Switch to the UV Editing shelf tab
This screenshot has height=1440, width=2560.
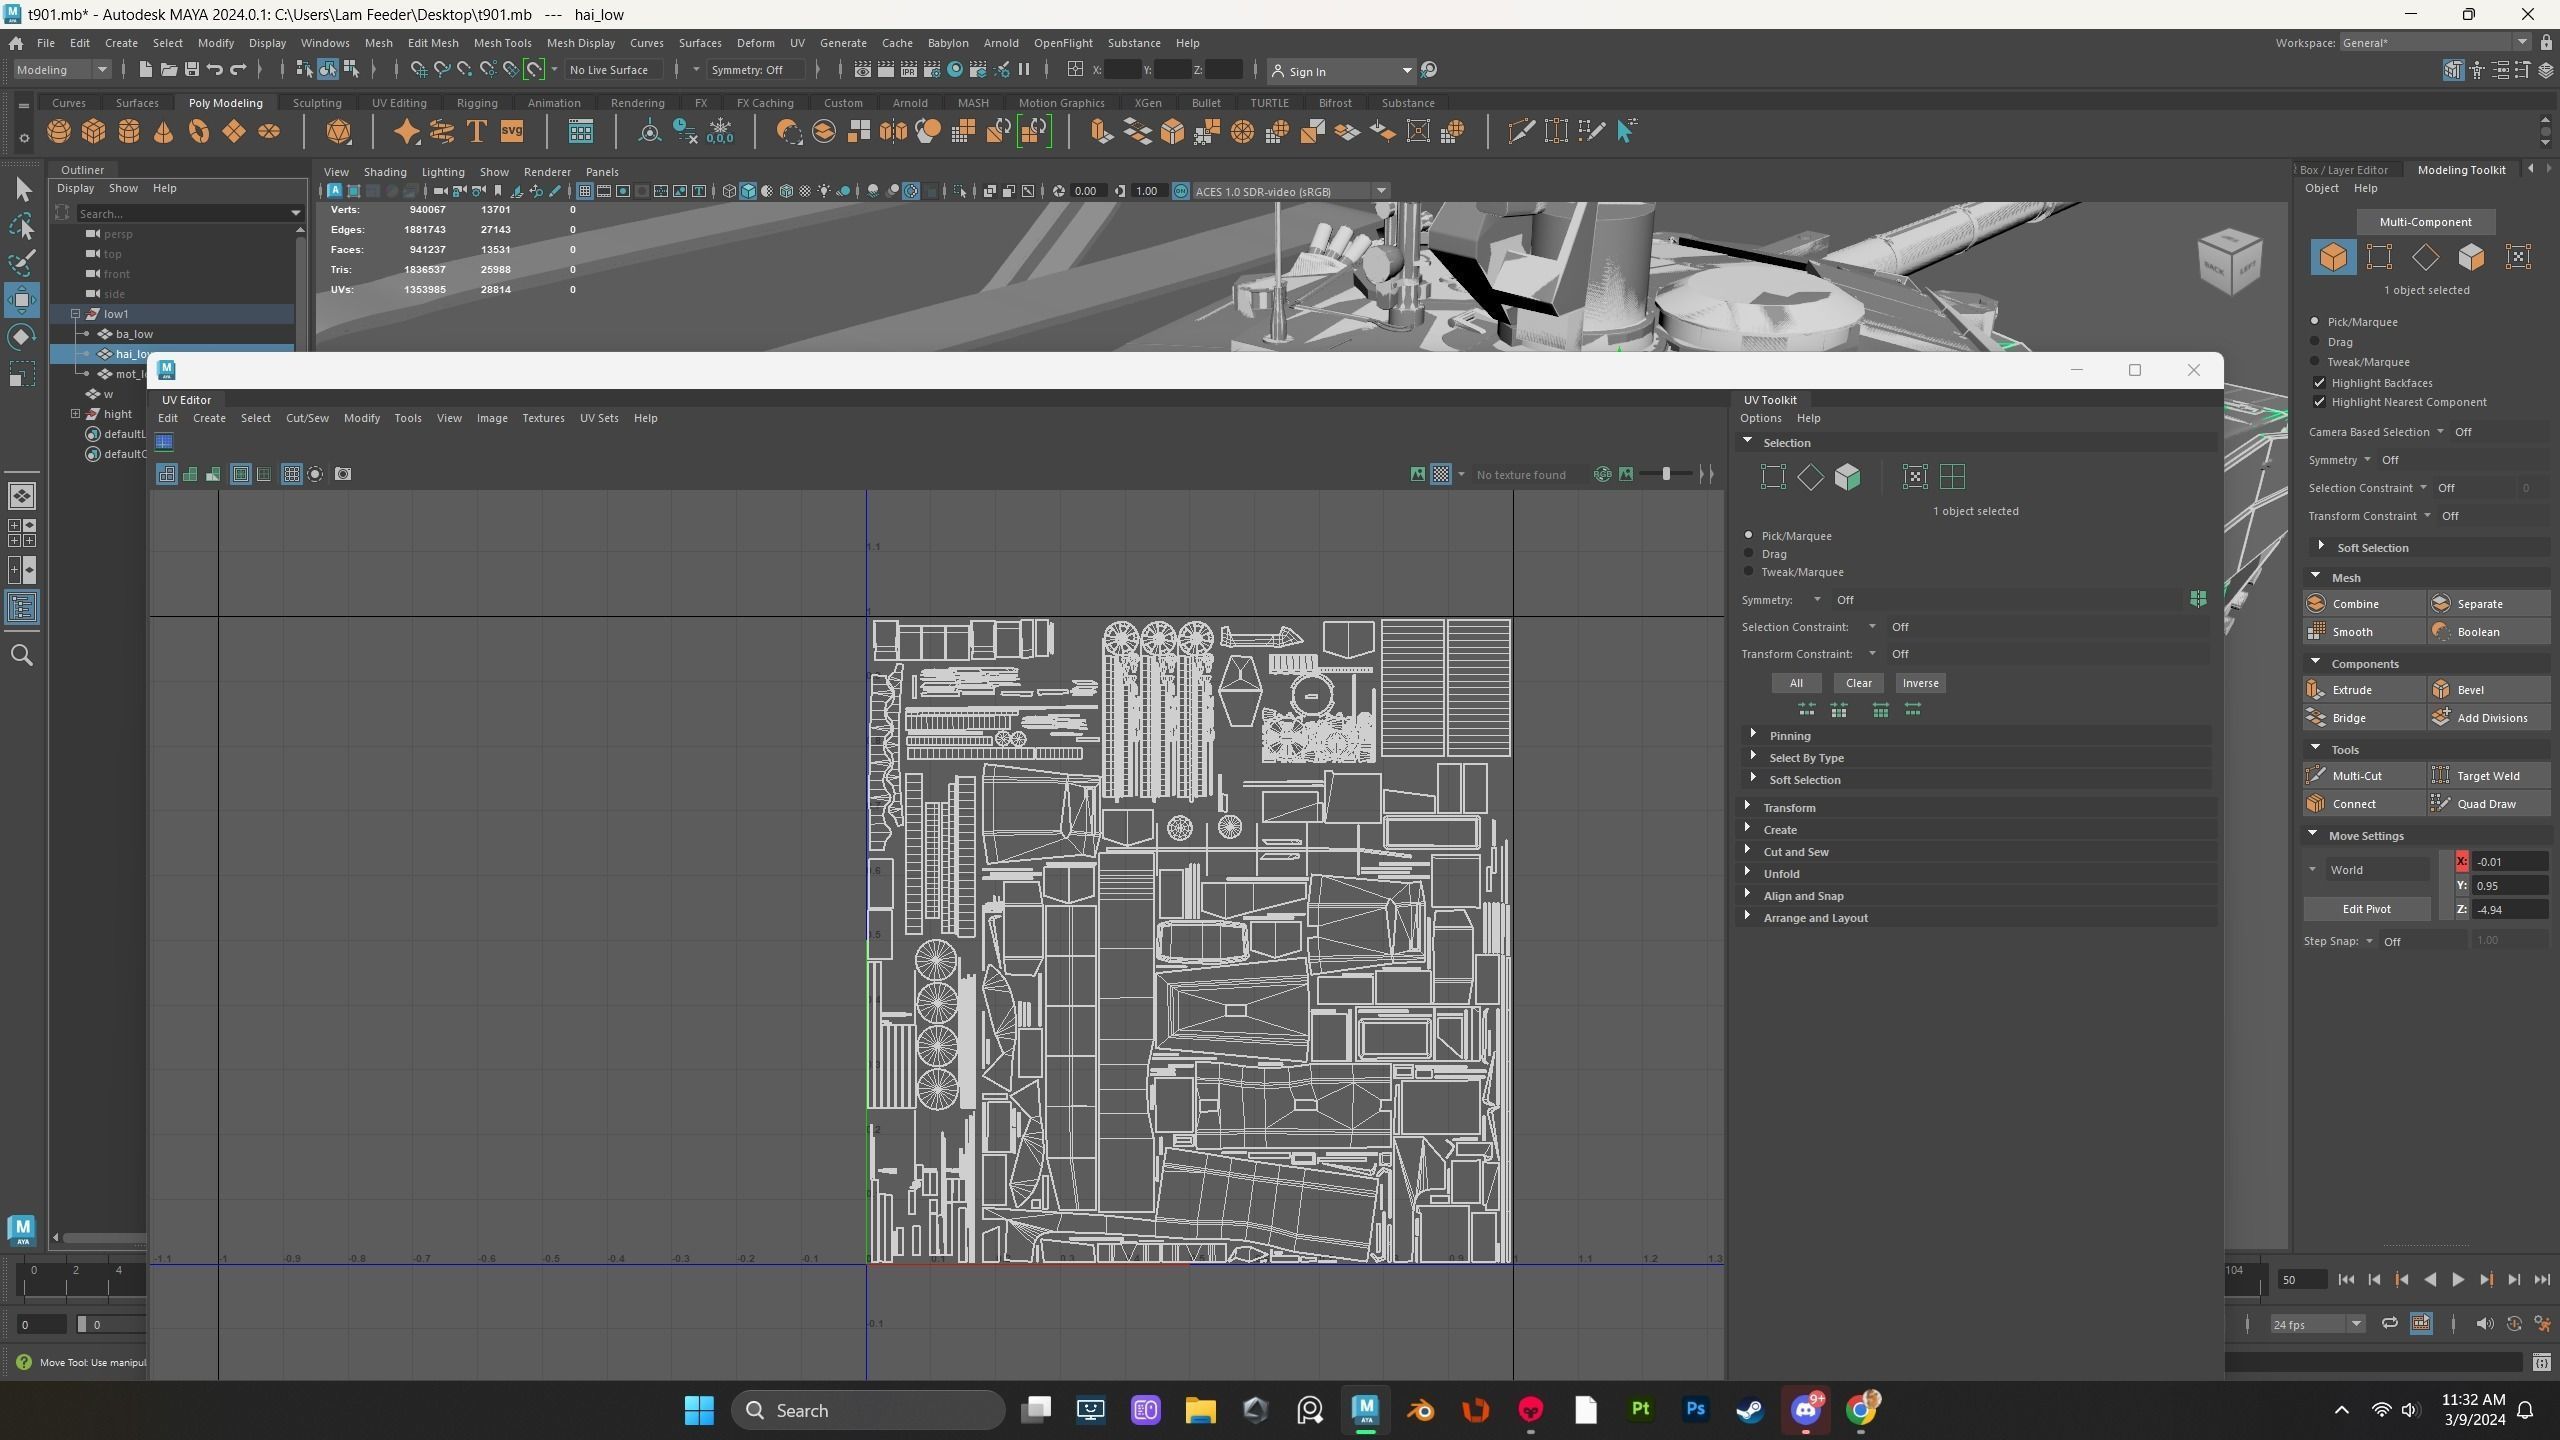pos(398,103)
